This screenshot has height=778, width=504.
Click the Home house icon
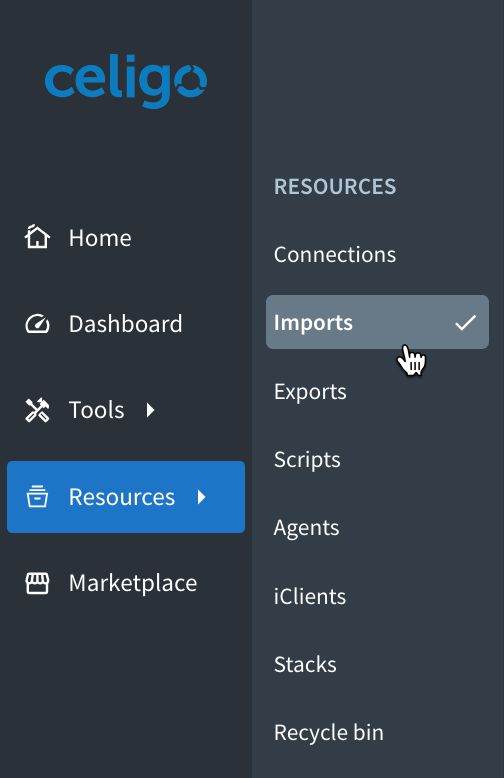(37, 236)
